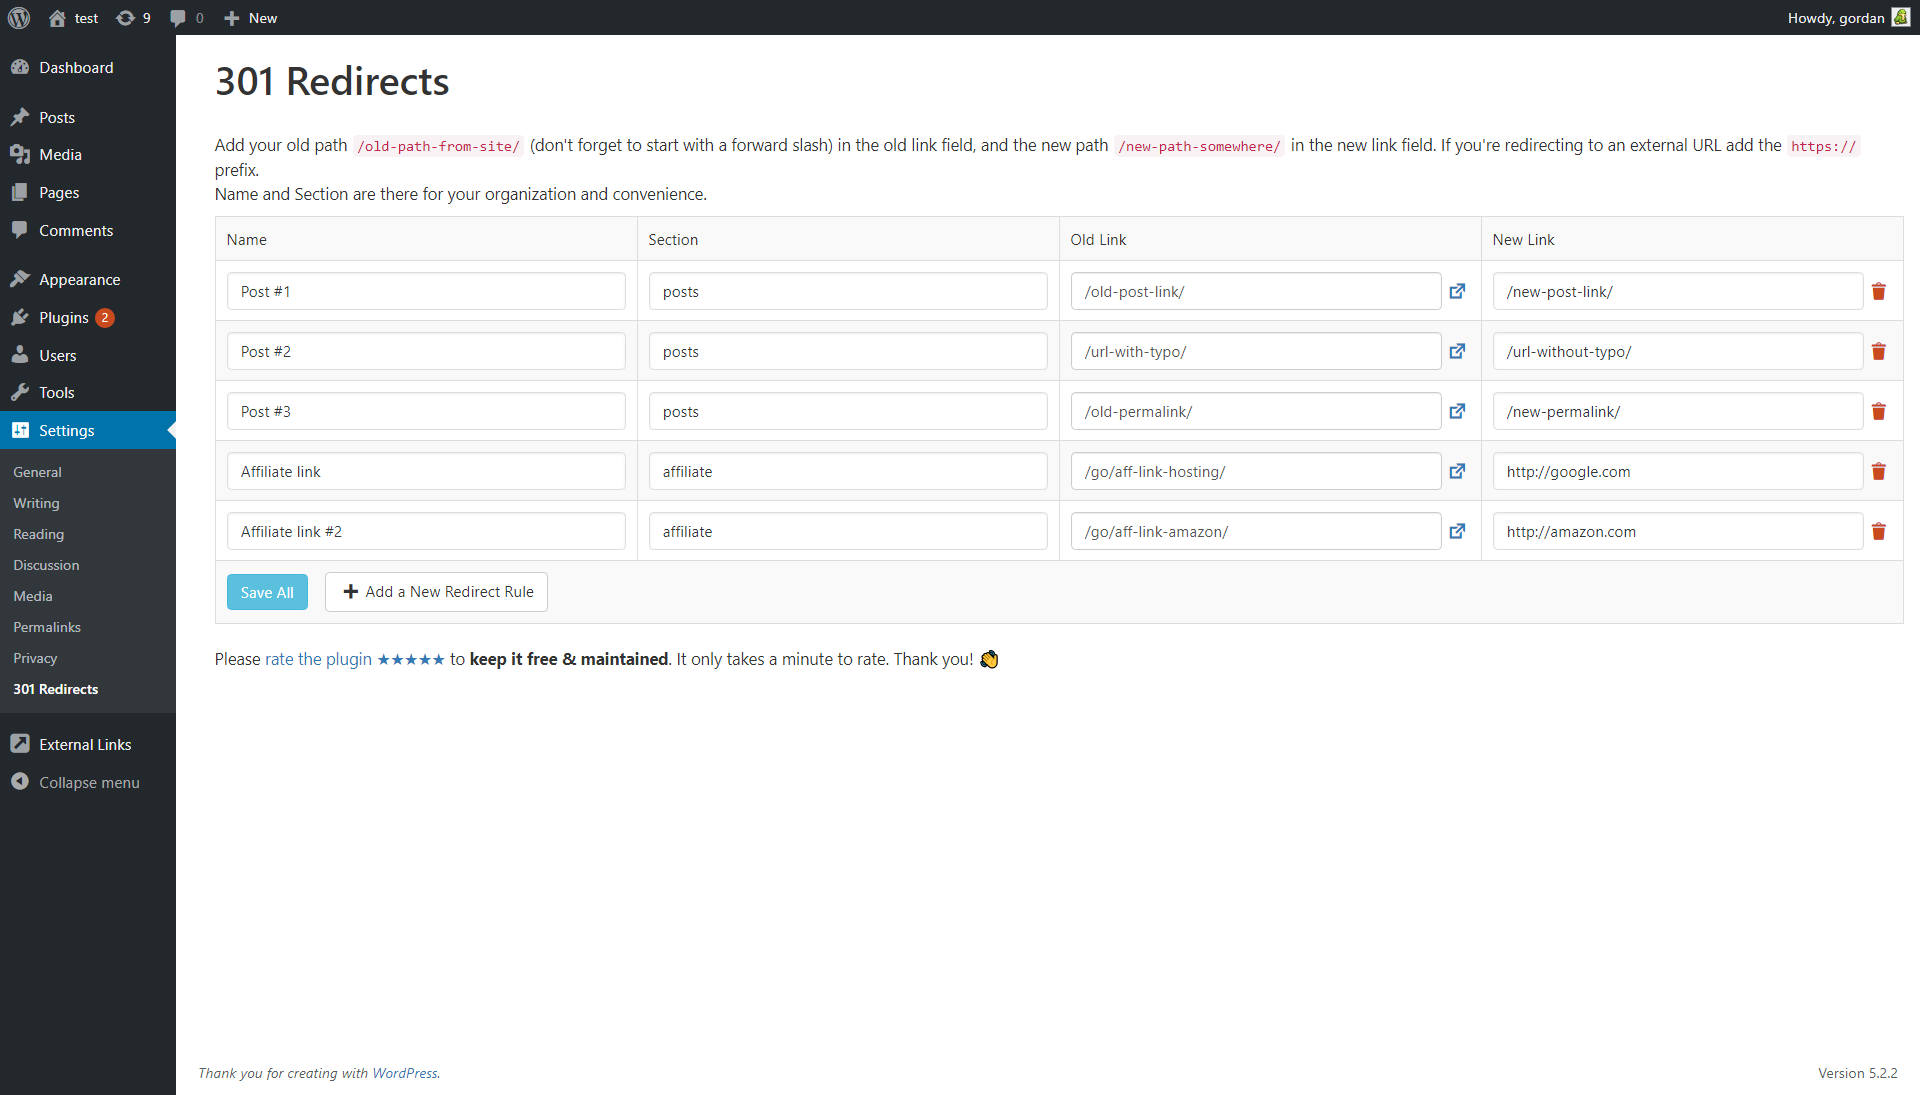
Task: Click the external link icon for /go/aff-link-hosting/
Action: (x=1458, y=471)
